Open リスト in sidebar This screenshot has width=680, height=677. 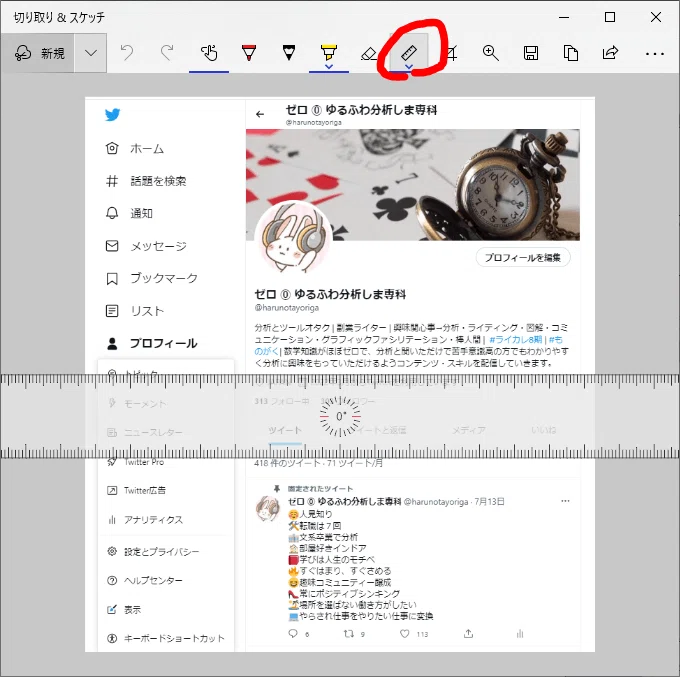[x=135, y=311]
